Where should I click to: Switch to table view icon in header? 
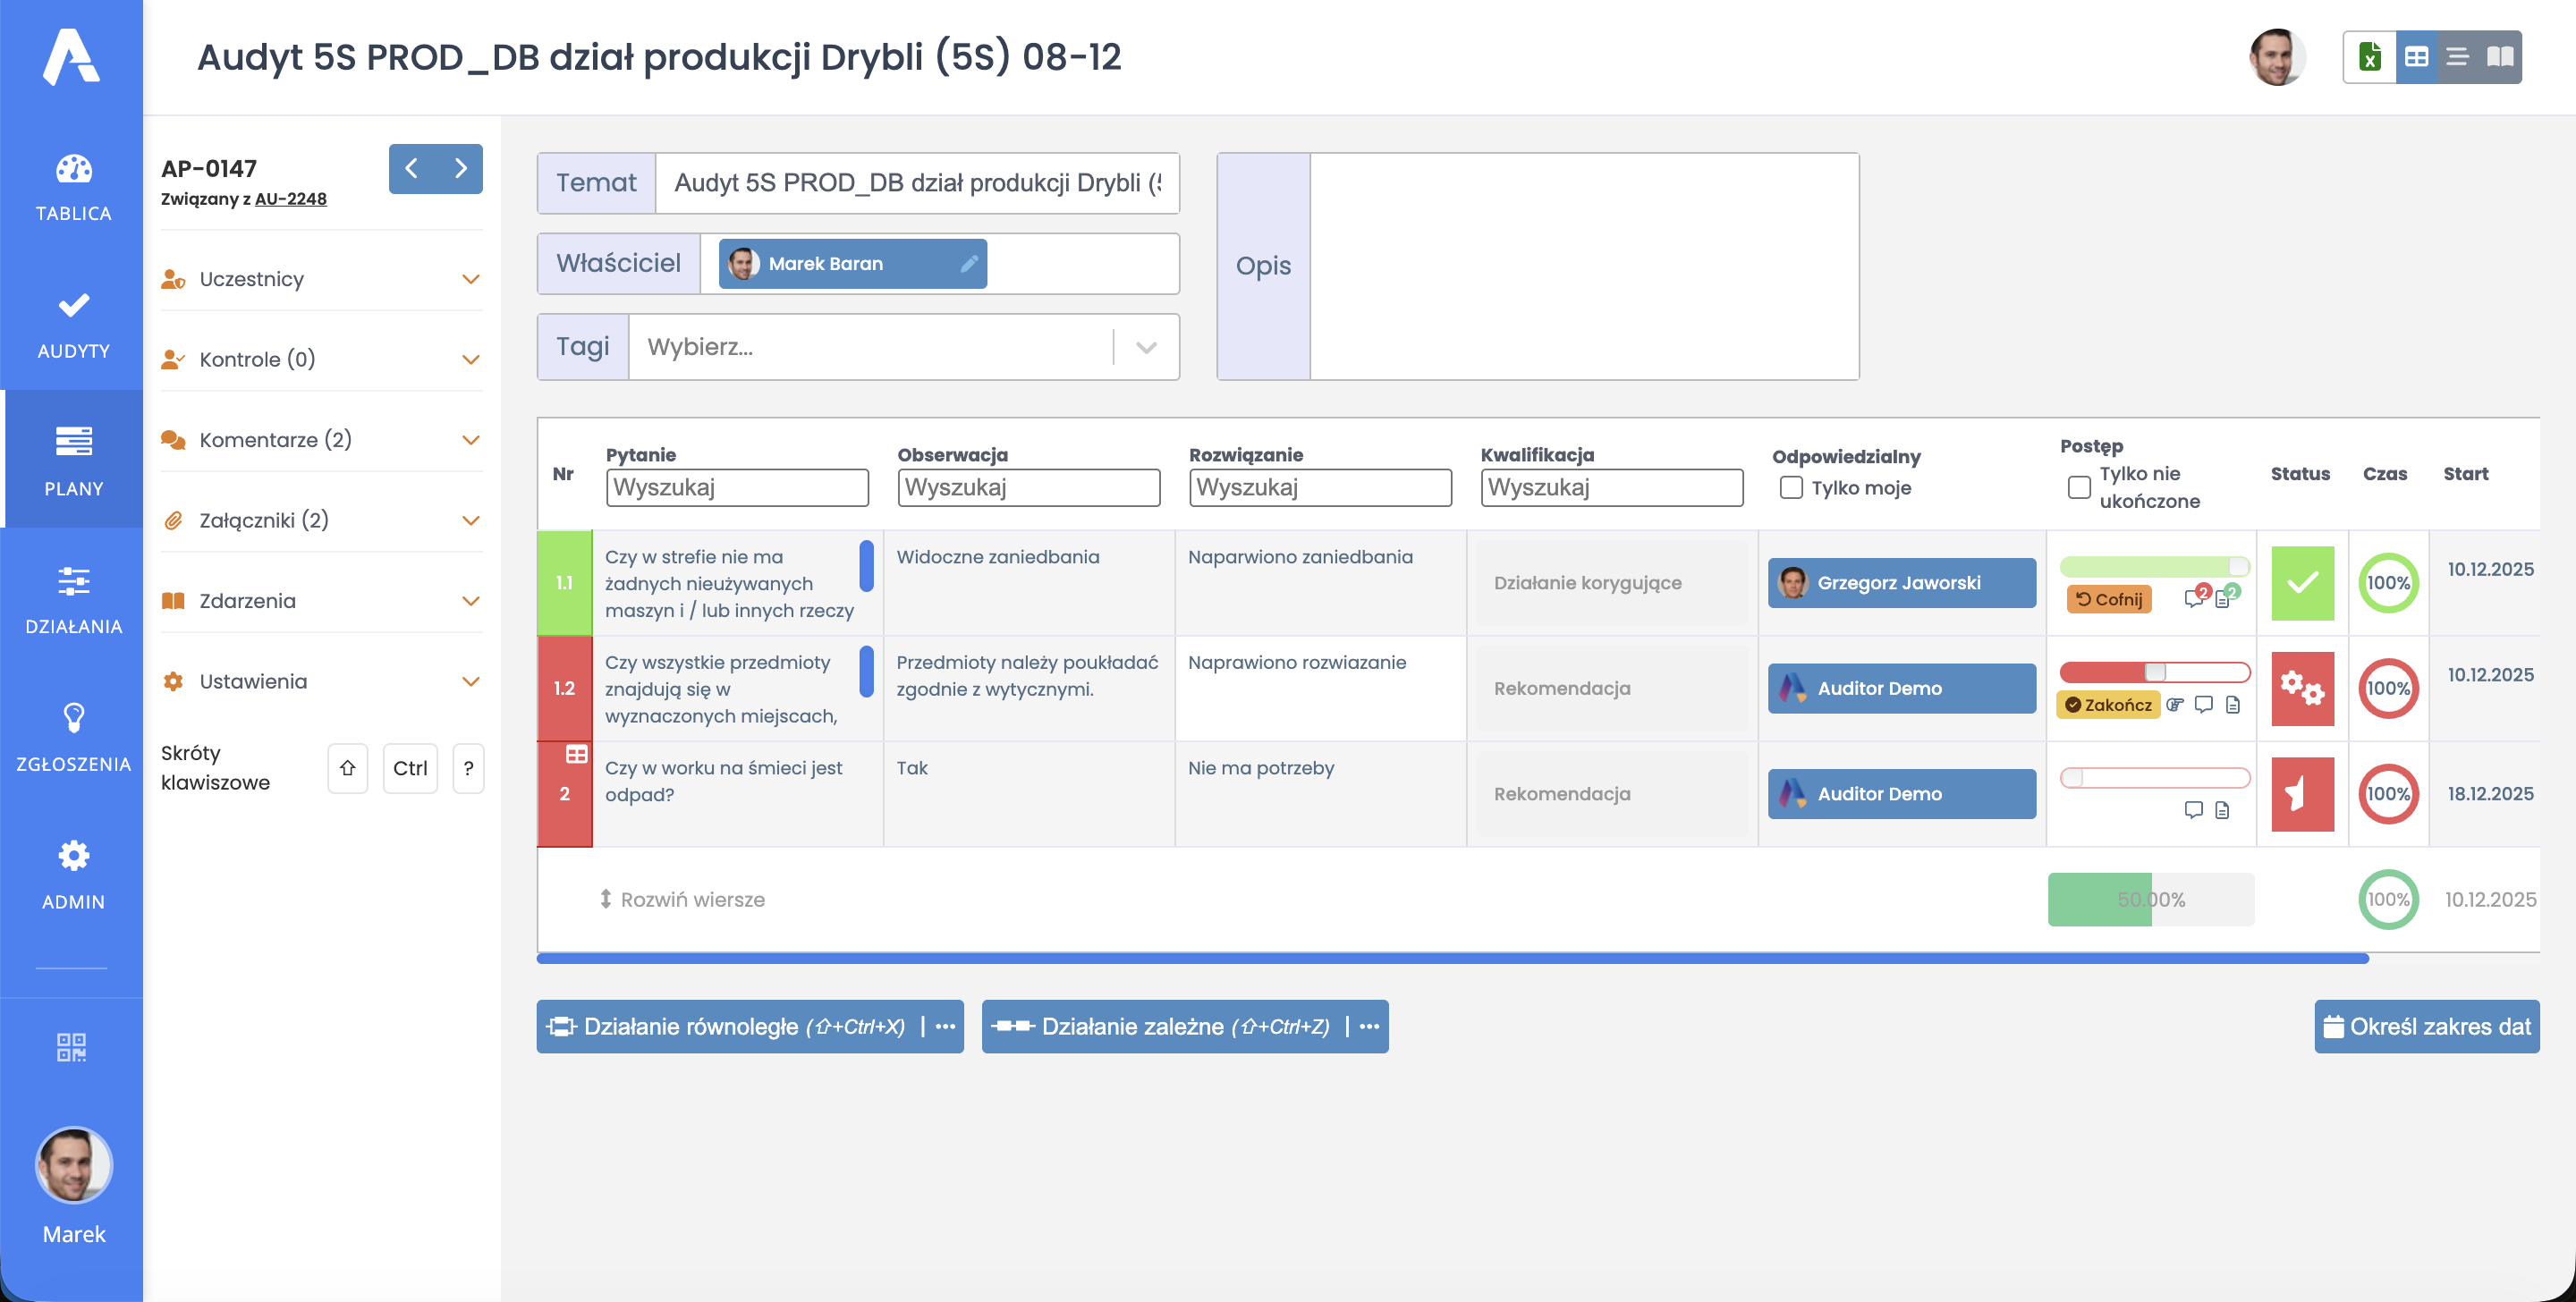(2416, 57)
